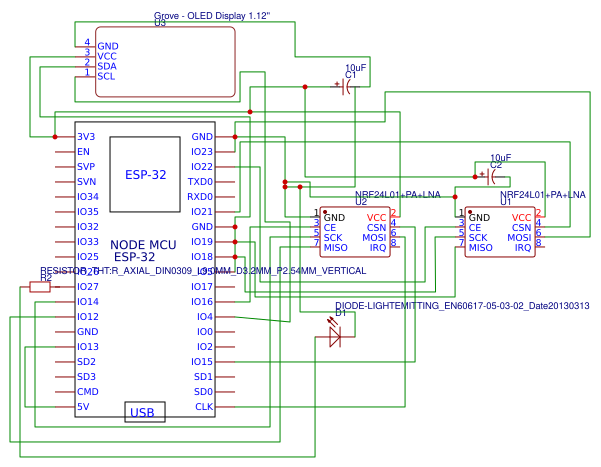Click the IO25 pin label
This screenshot has height=467, width=601.
(88, 257)
